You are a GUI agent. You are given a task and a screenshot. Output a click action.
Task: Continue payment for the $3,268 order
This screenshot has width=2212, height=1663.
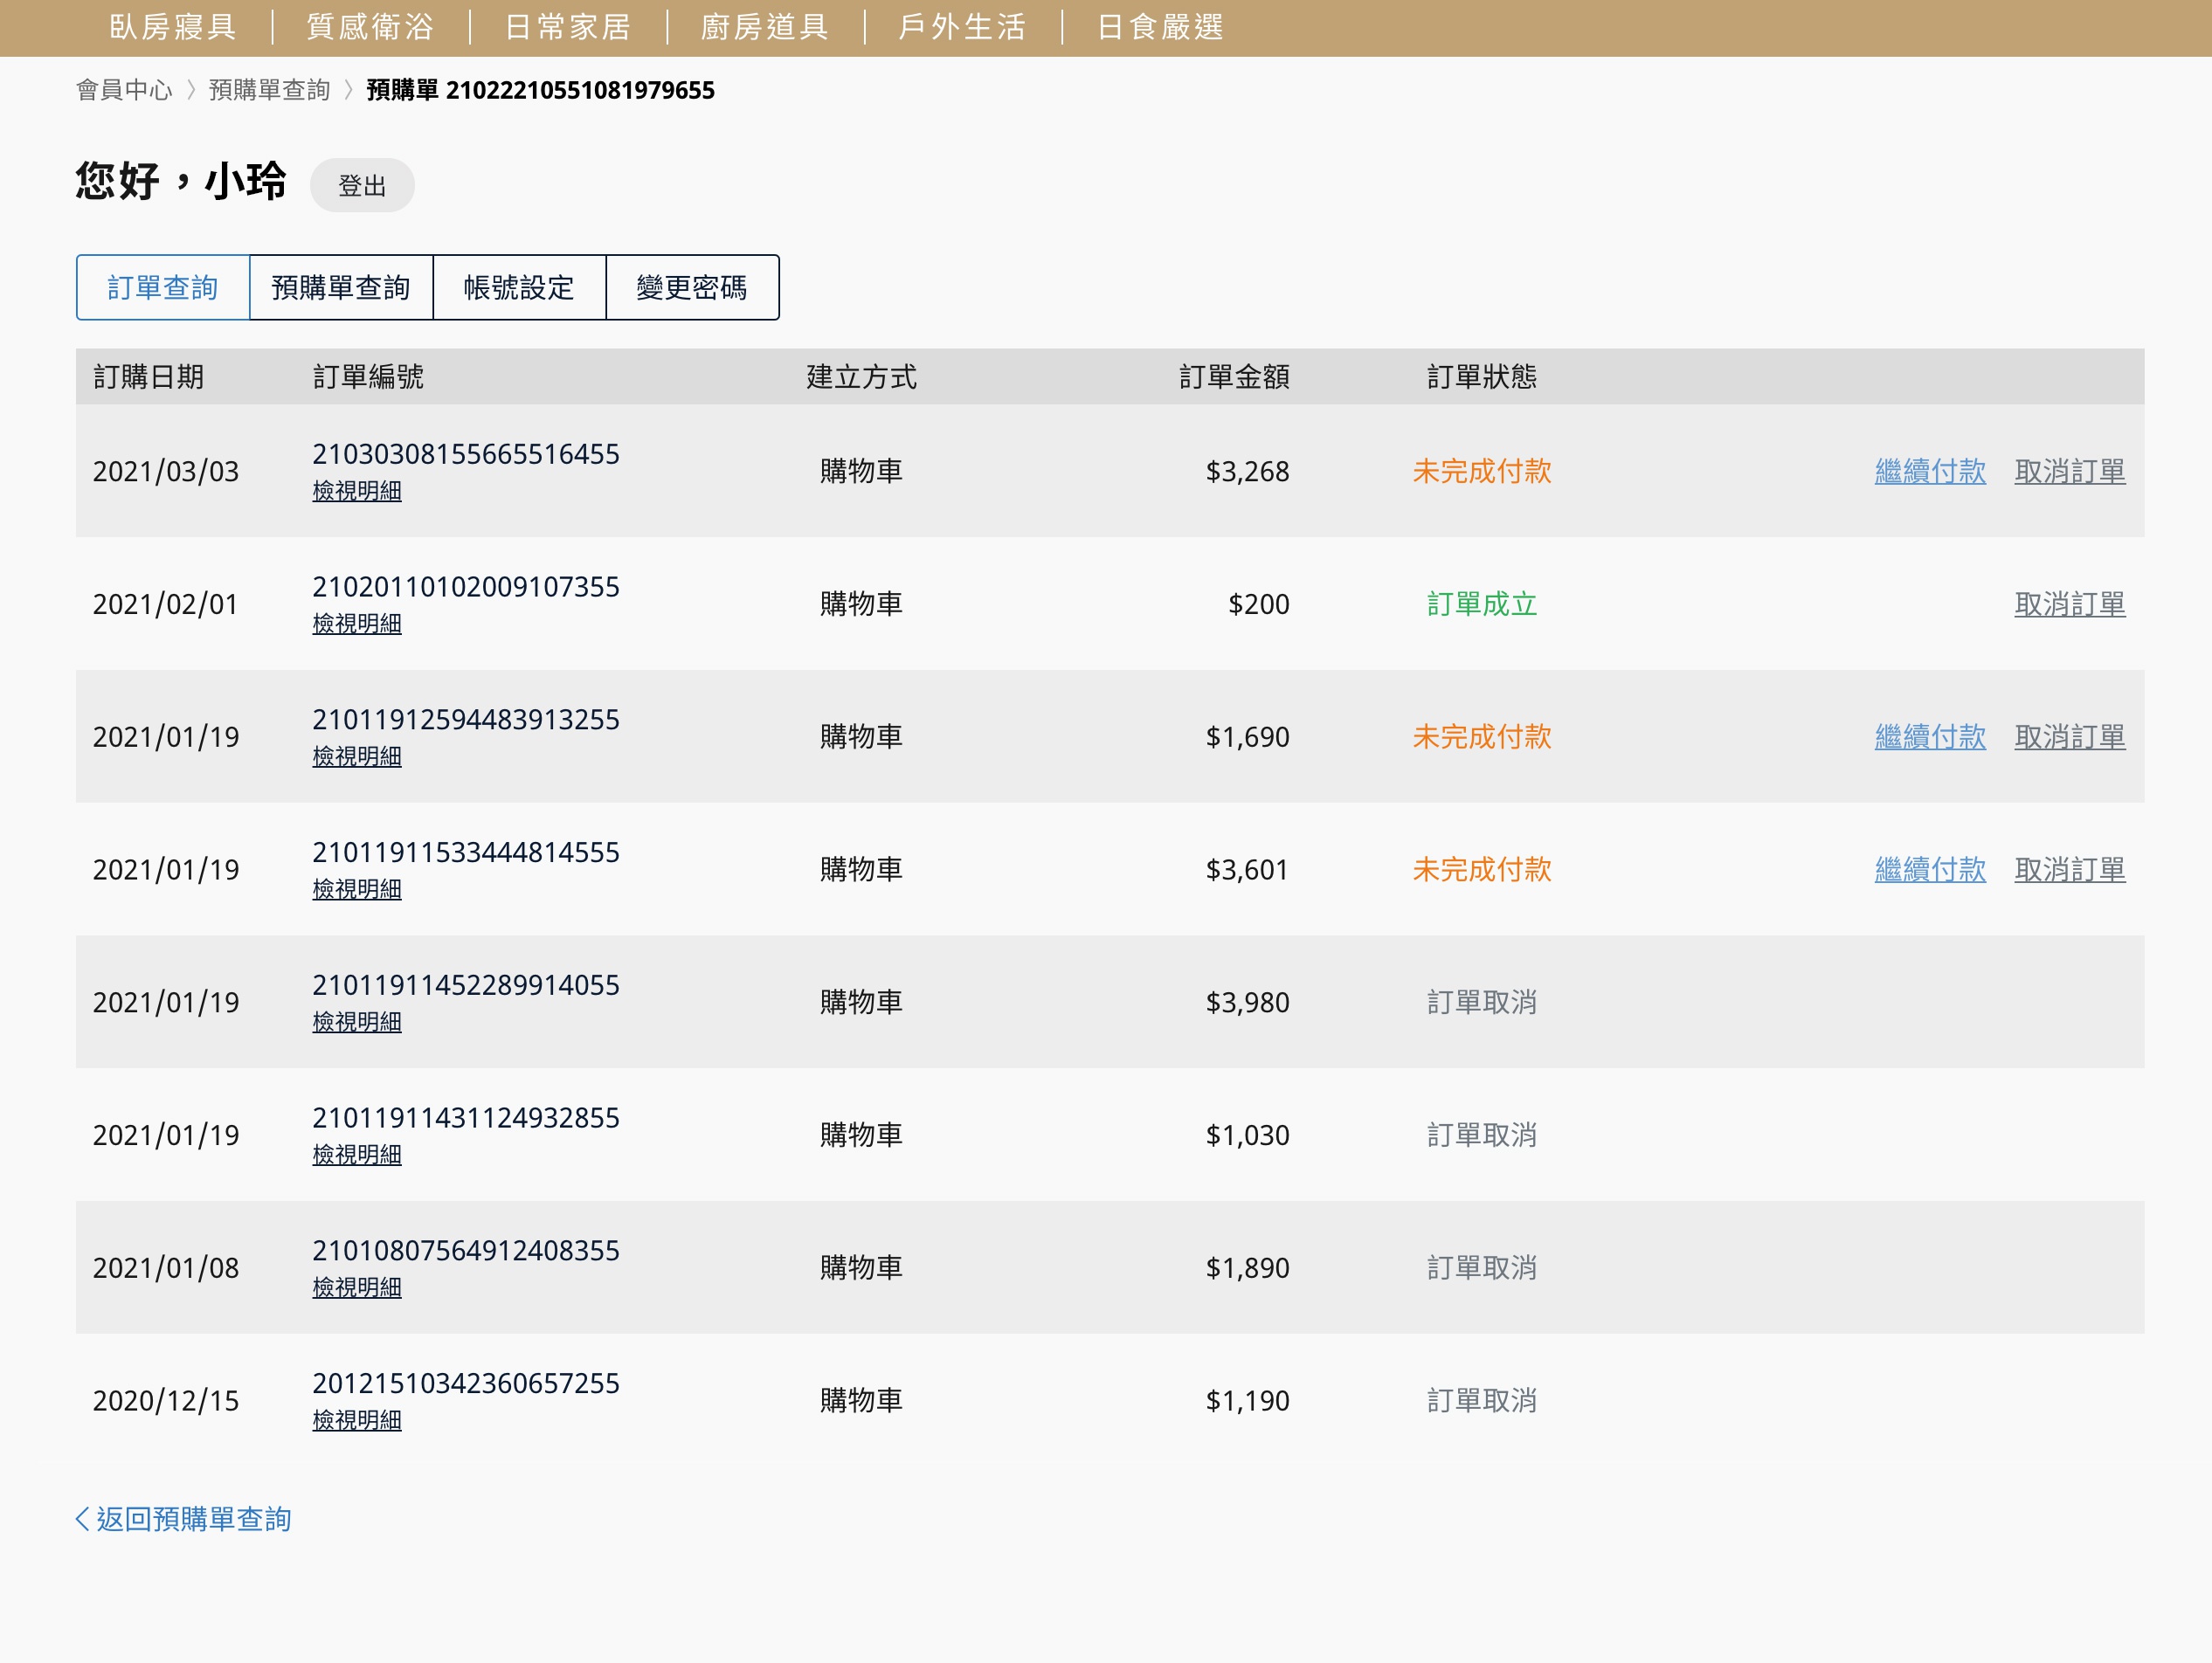coord(1929,471)
